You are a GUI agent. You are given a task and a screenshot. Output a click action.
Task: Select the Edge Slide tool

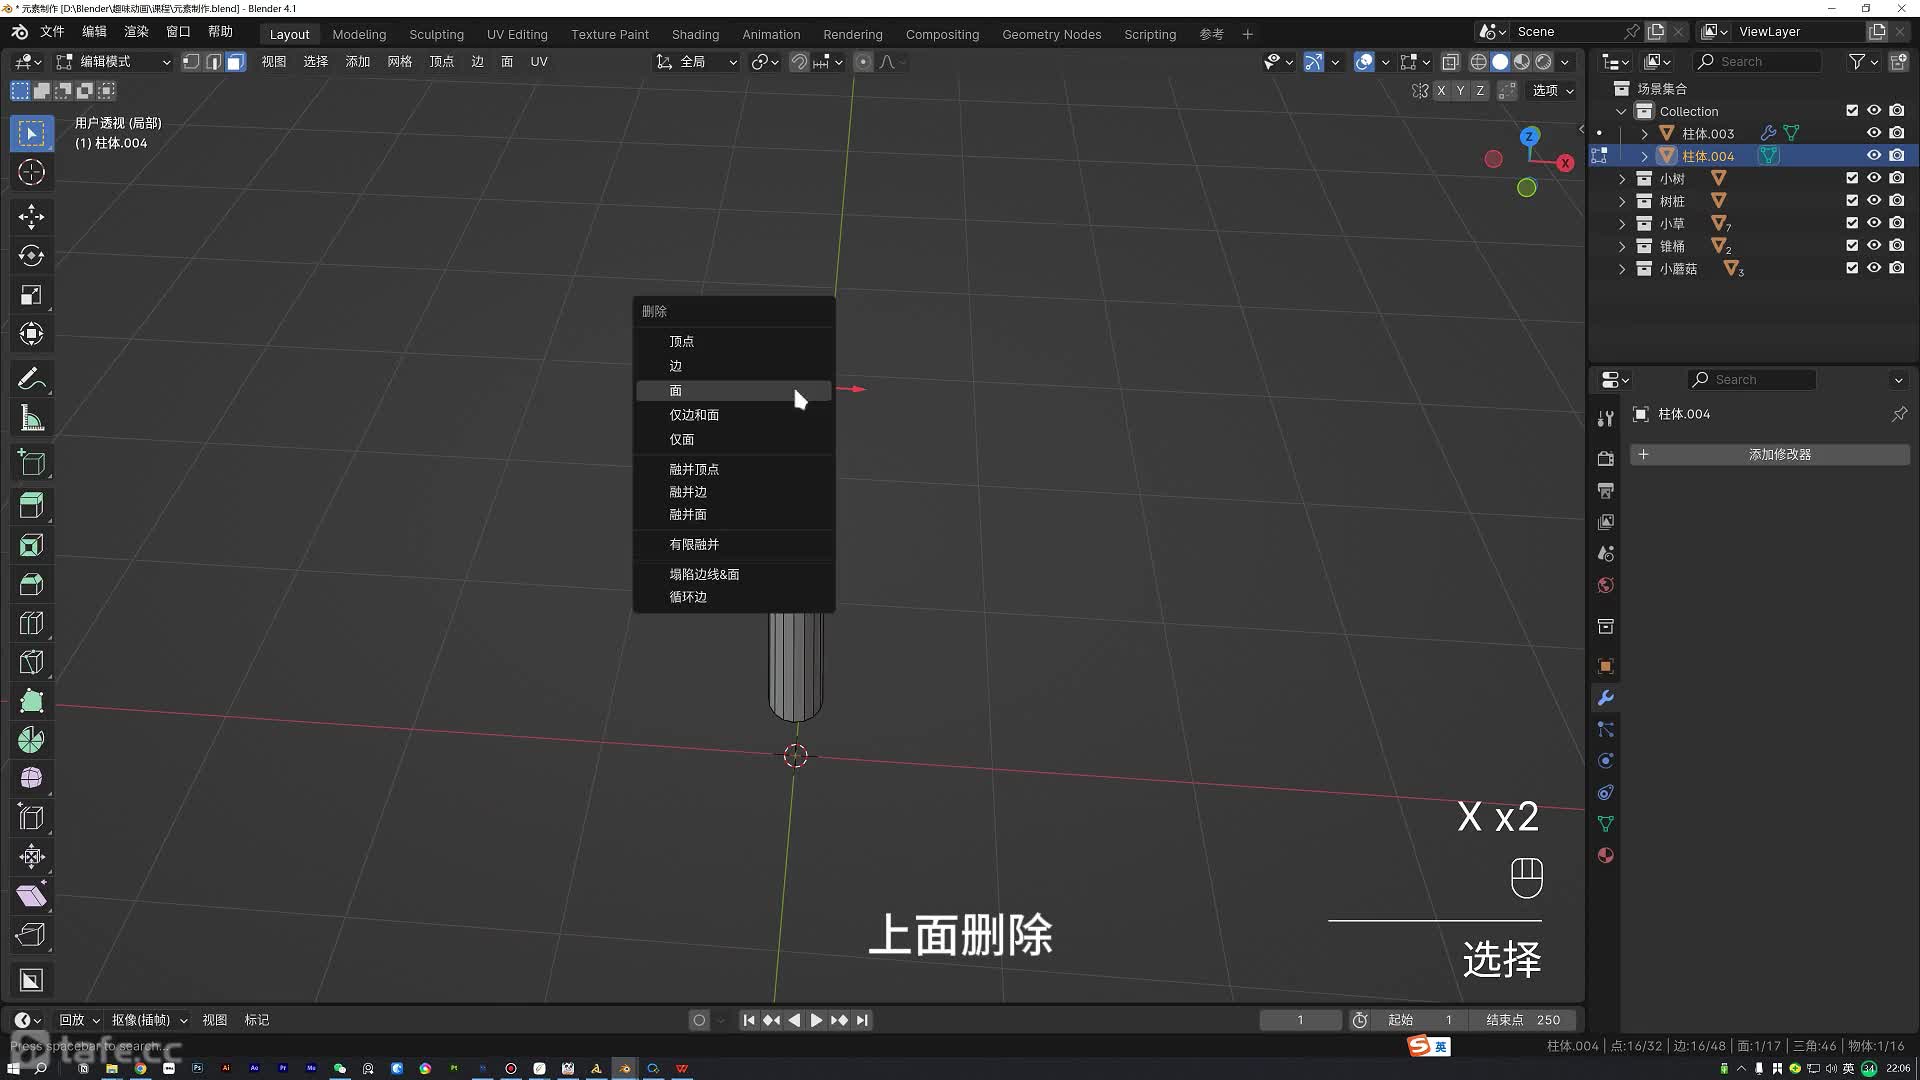tap(31, 817)
